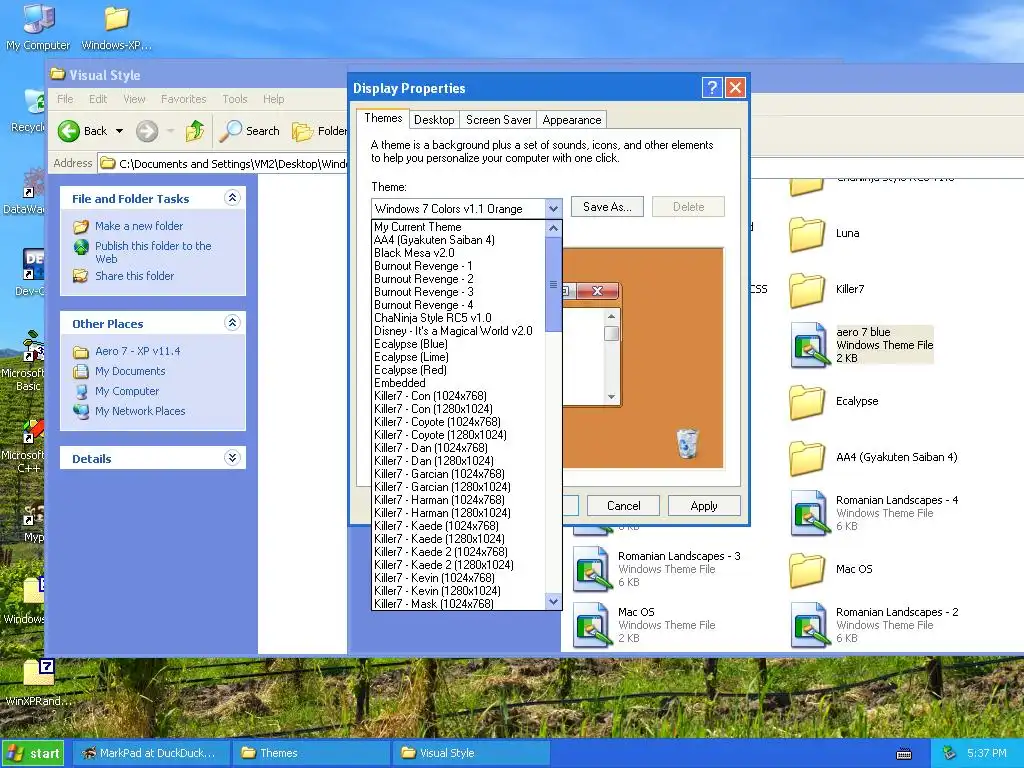The image size is (1024, 768).
Task: Select the Themes tab
Action: point(383,118)
